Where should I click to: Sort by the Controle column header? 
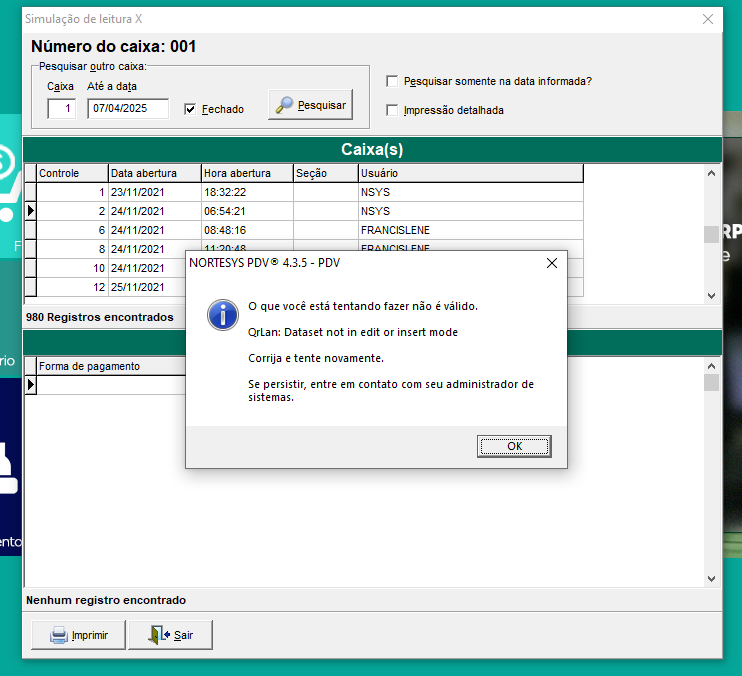point(71,173)
